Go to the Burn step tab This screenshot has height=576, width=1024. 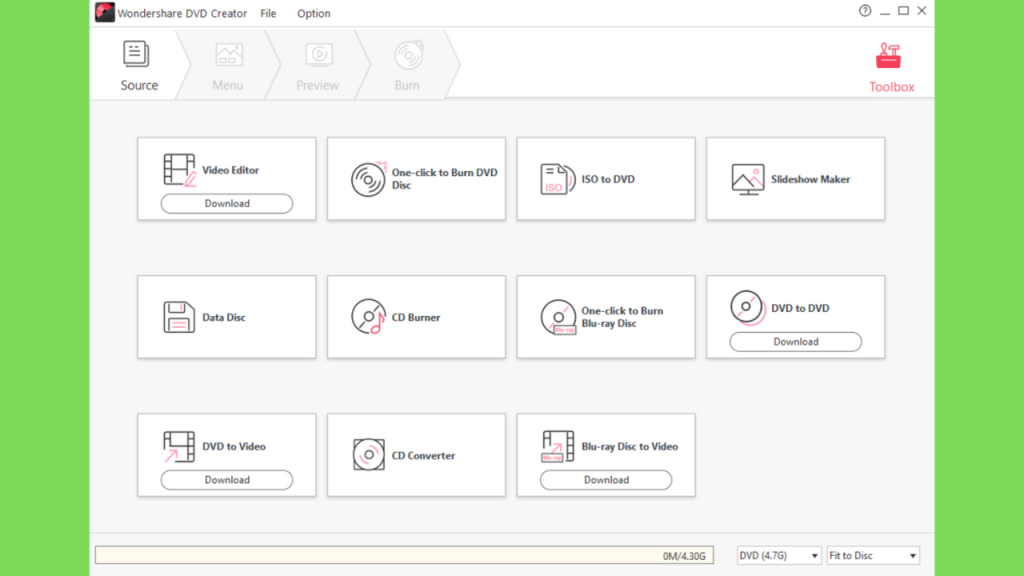(x=407, y=66)
